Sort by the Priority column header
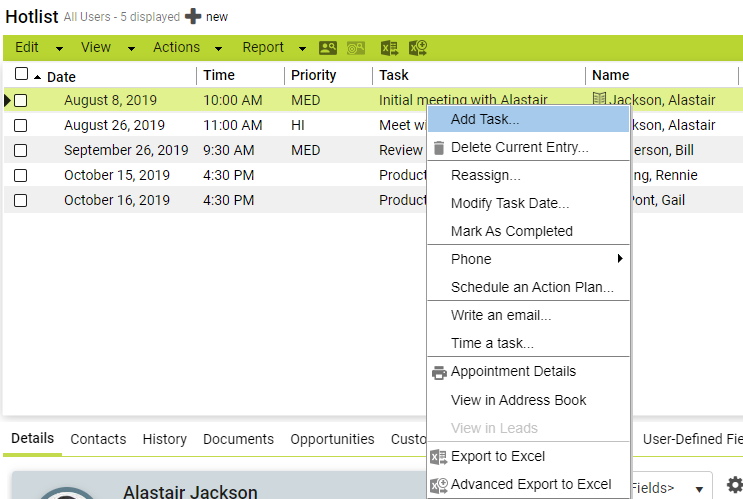The image size is (743, 499). click(x=313, y=75)
